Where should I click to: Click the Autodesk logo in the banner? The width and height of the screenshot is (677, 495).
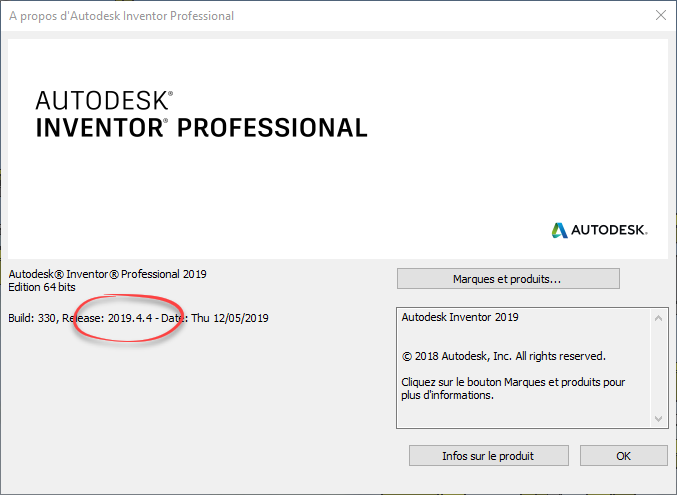[x=599, y=230]
